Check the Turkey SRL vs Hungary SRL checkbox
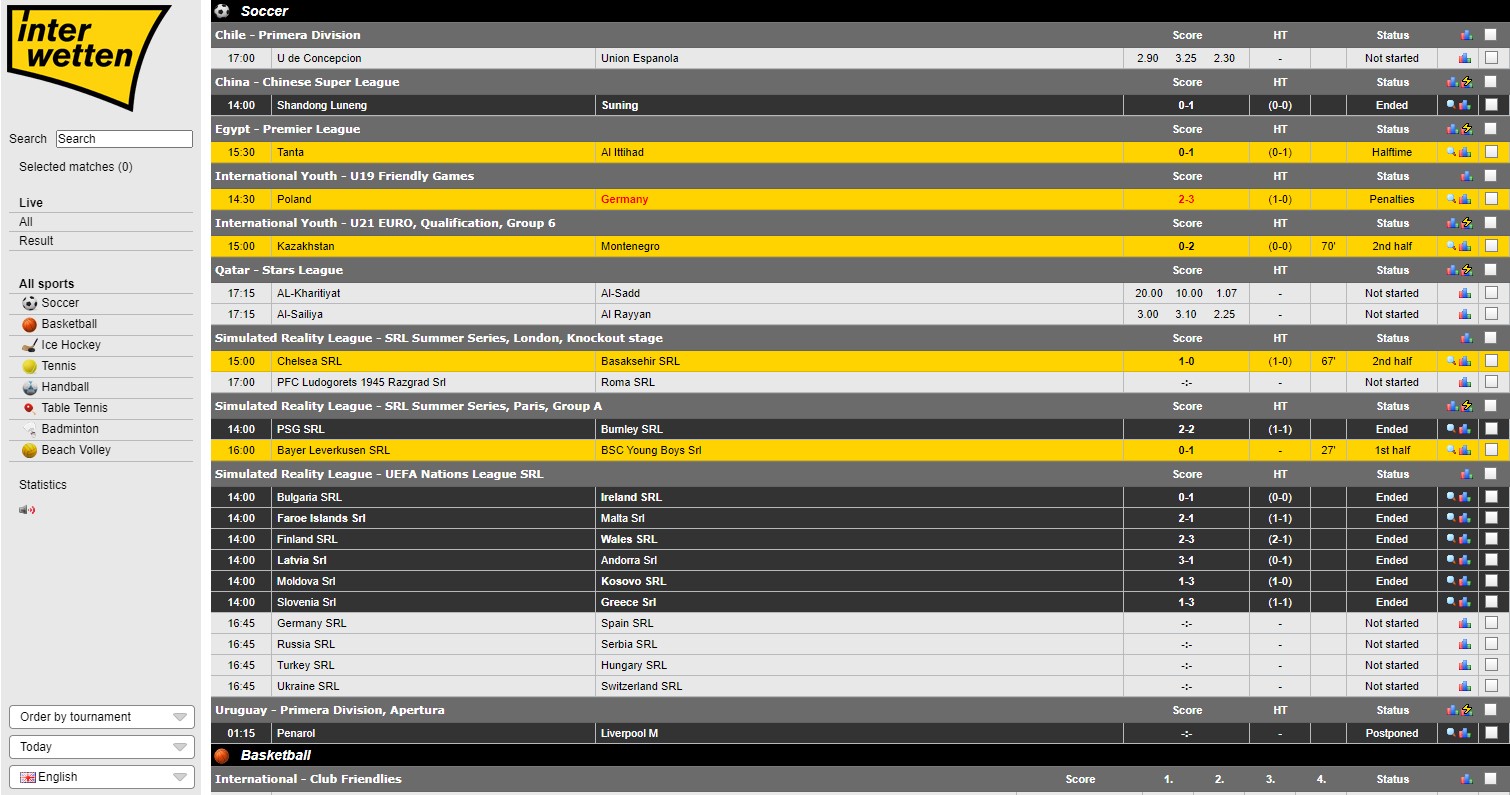Screen dimensions: 1510x795 point(1491,665)
